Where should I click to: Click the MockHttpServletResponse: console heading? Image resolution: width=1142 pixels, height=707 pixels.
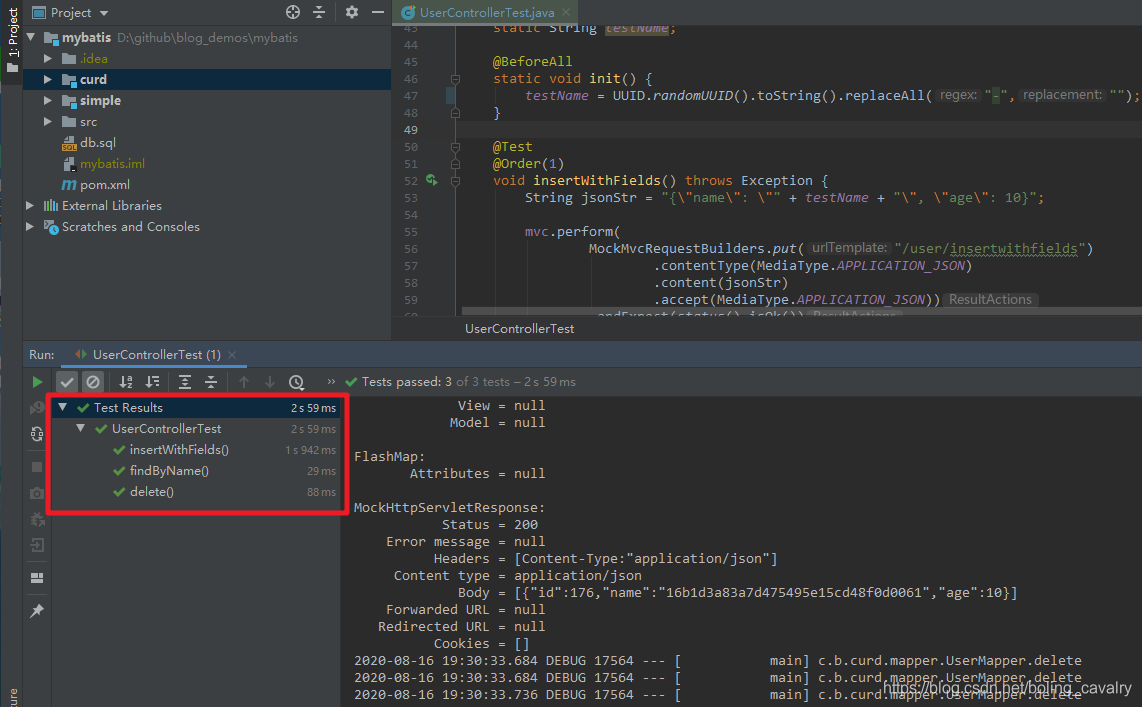click(x=449, y=507)
